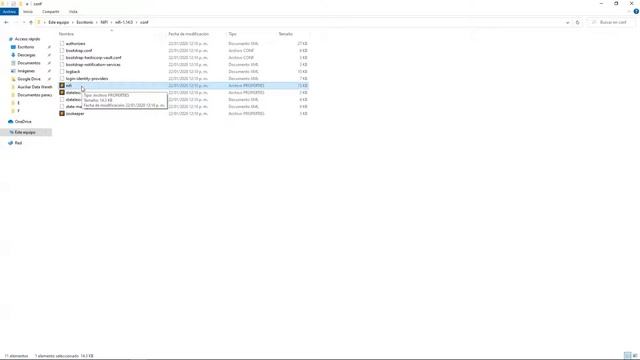This screenshot has height=360, width=640.
Task: Select the logback file
Action: (x=73, y=71)
